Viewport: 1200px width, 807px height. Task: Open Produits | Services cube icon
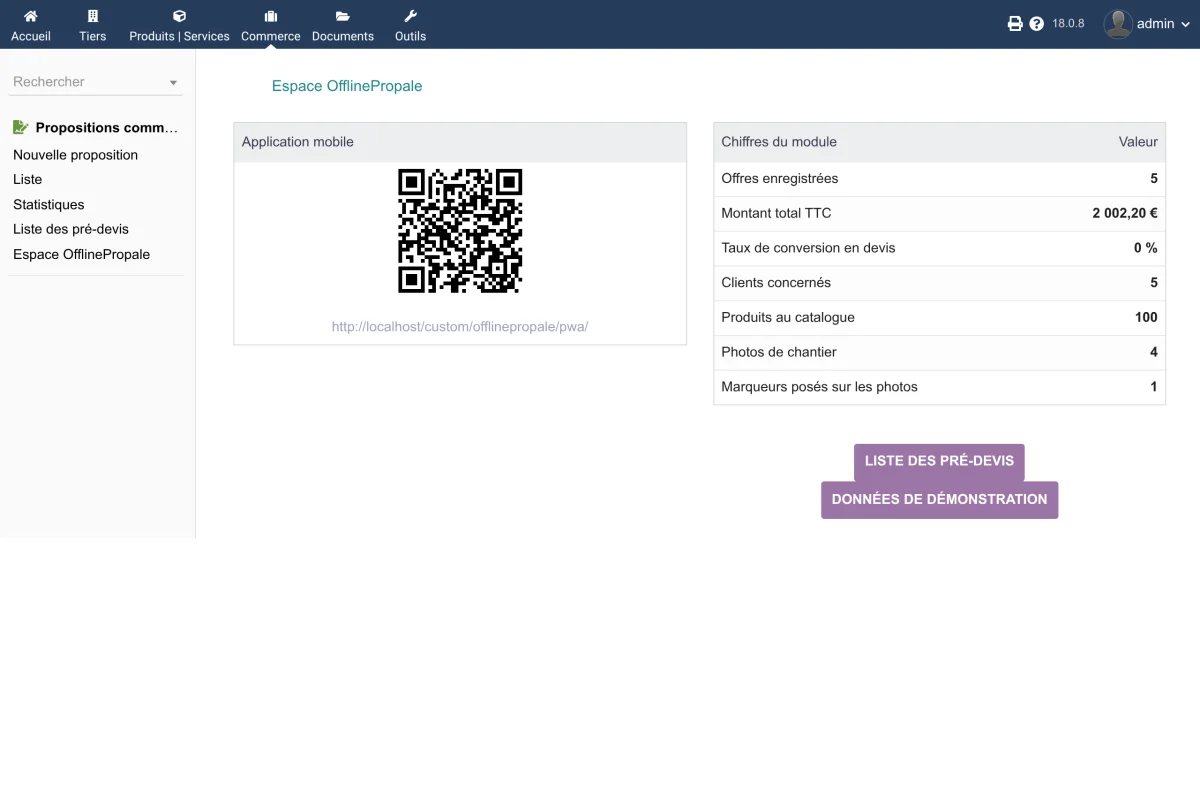tap(179, 16)
